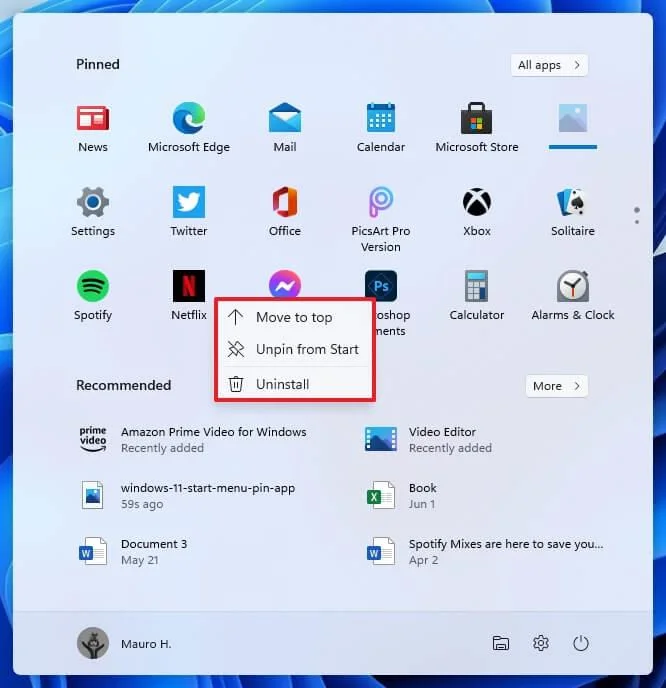Open File Explorer icon in Start footer
Viewport: 666px width, 688px height.
pyautogui.click(x=501, y=643)
